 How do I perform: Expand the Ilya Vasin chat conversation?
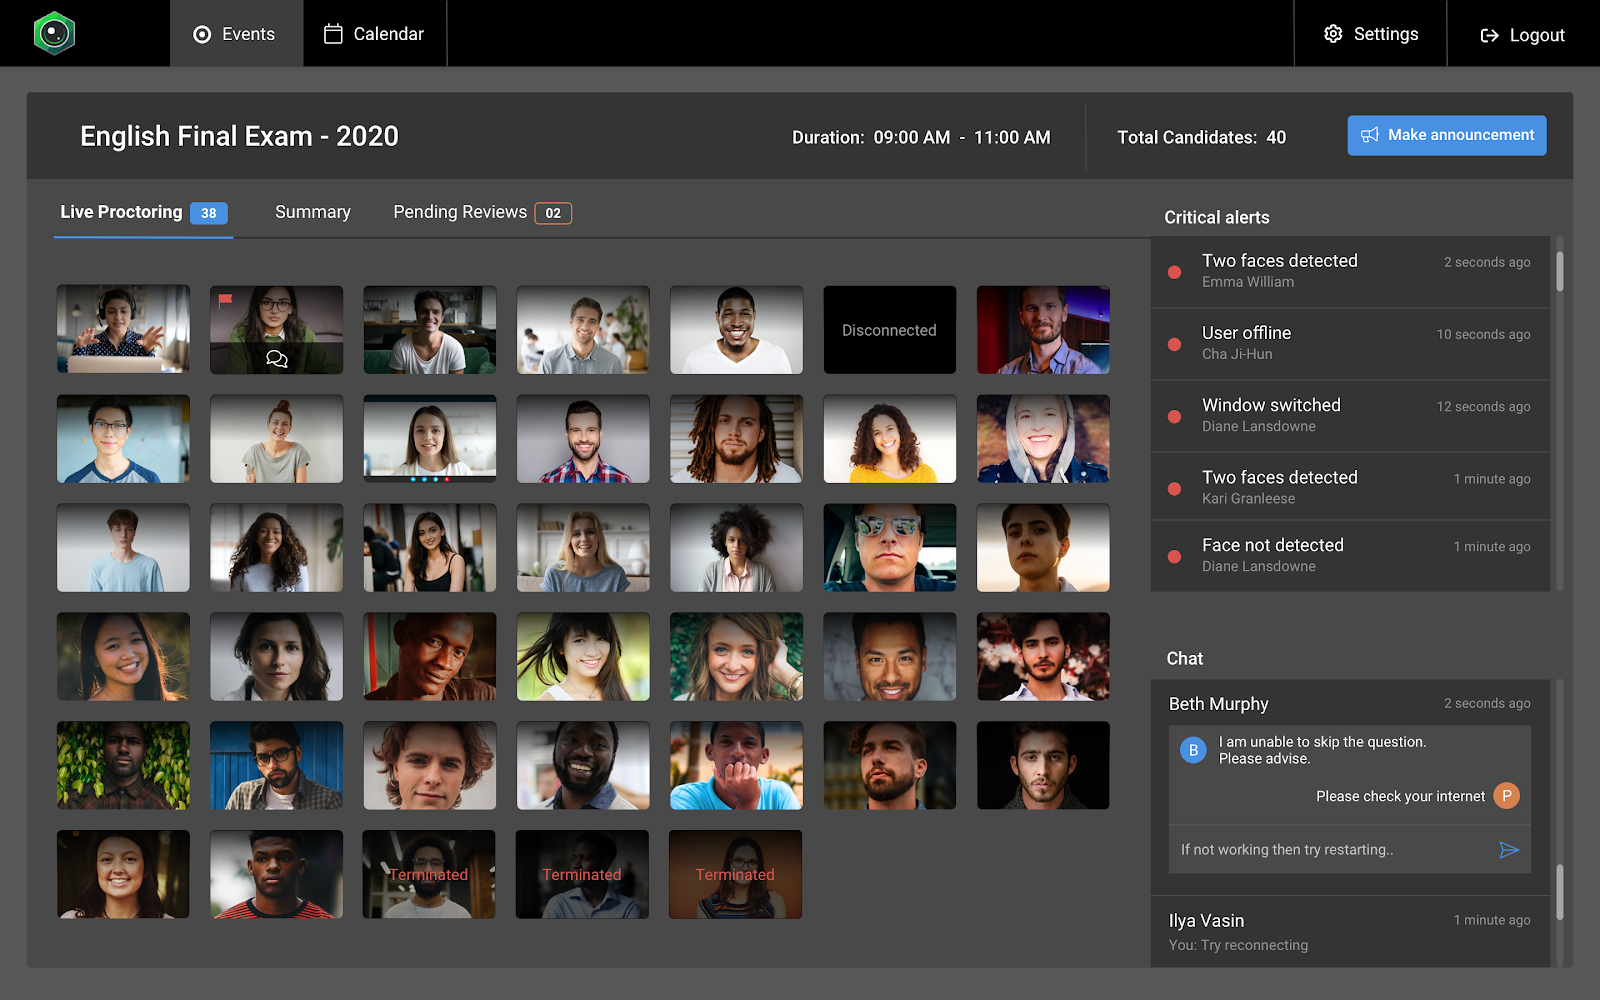1349,931
